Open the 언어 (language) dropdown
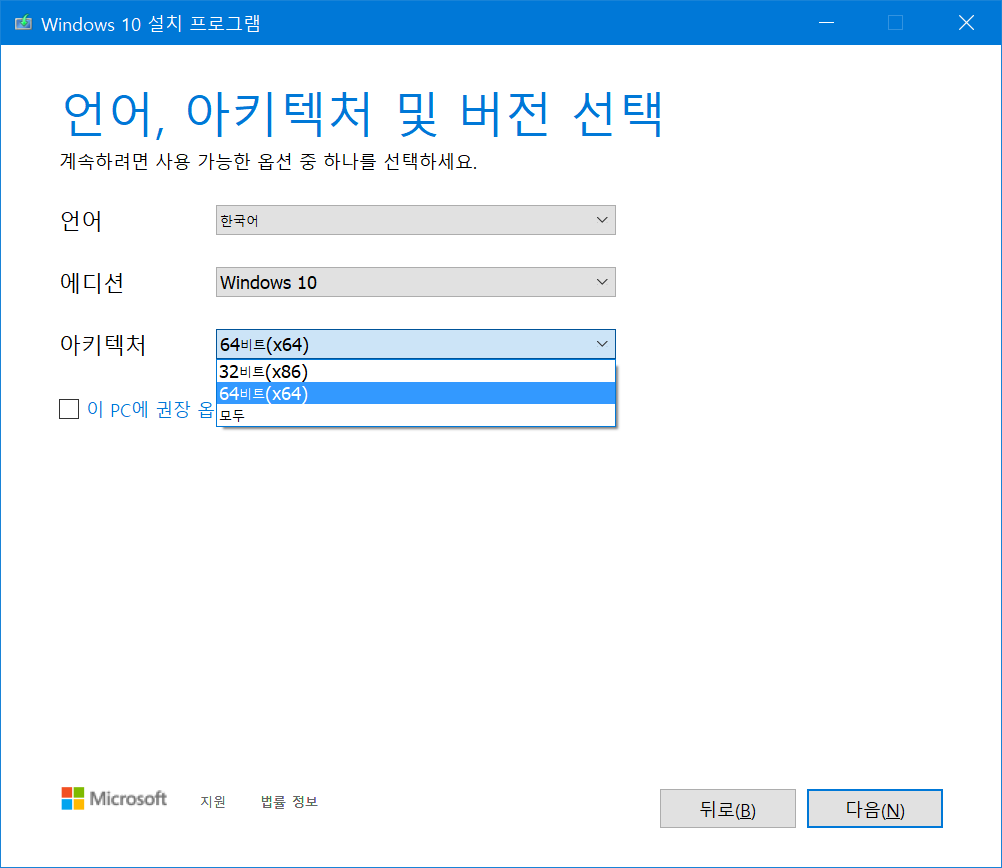1002x868 pixels. click(415, 220)
